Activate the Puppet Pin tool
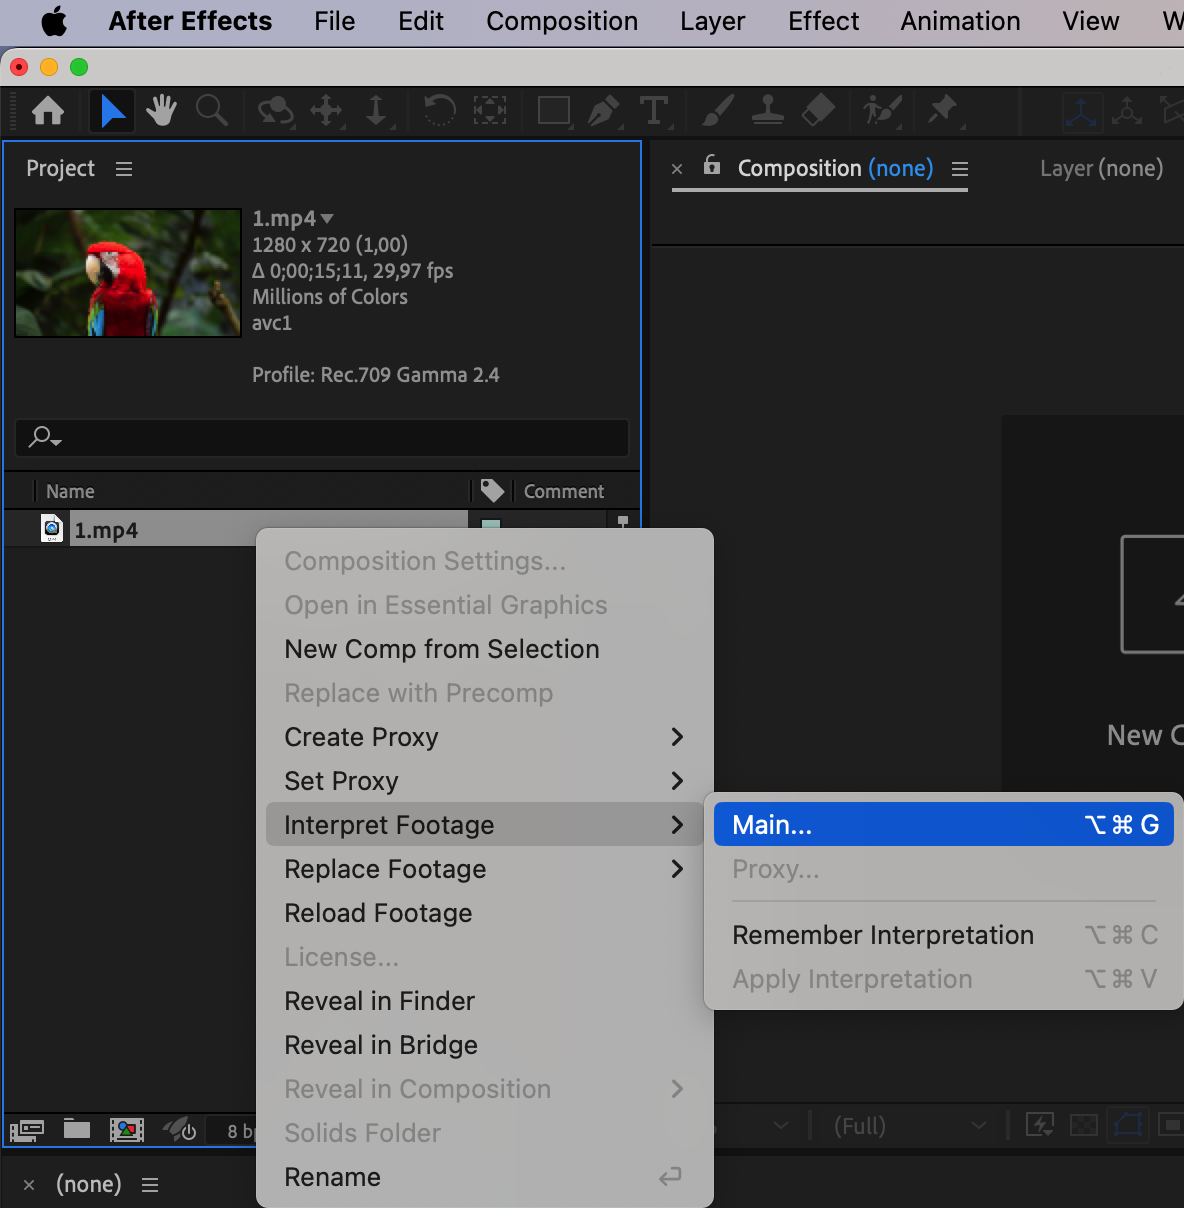 (942, 111)
